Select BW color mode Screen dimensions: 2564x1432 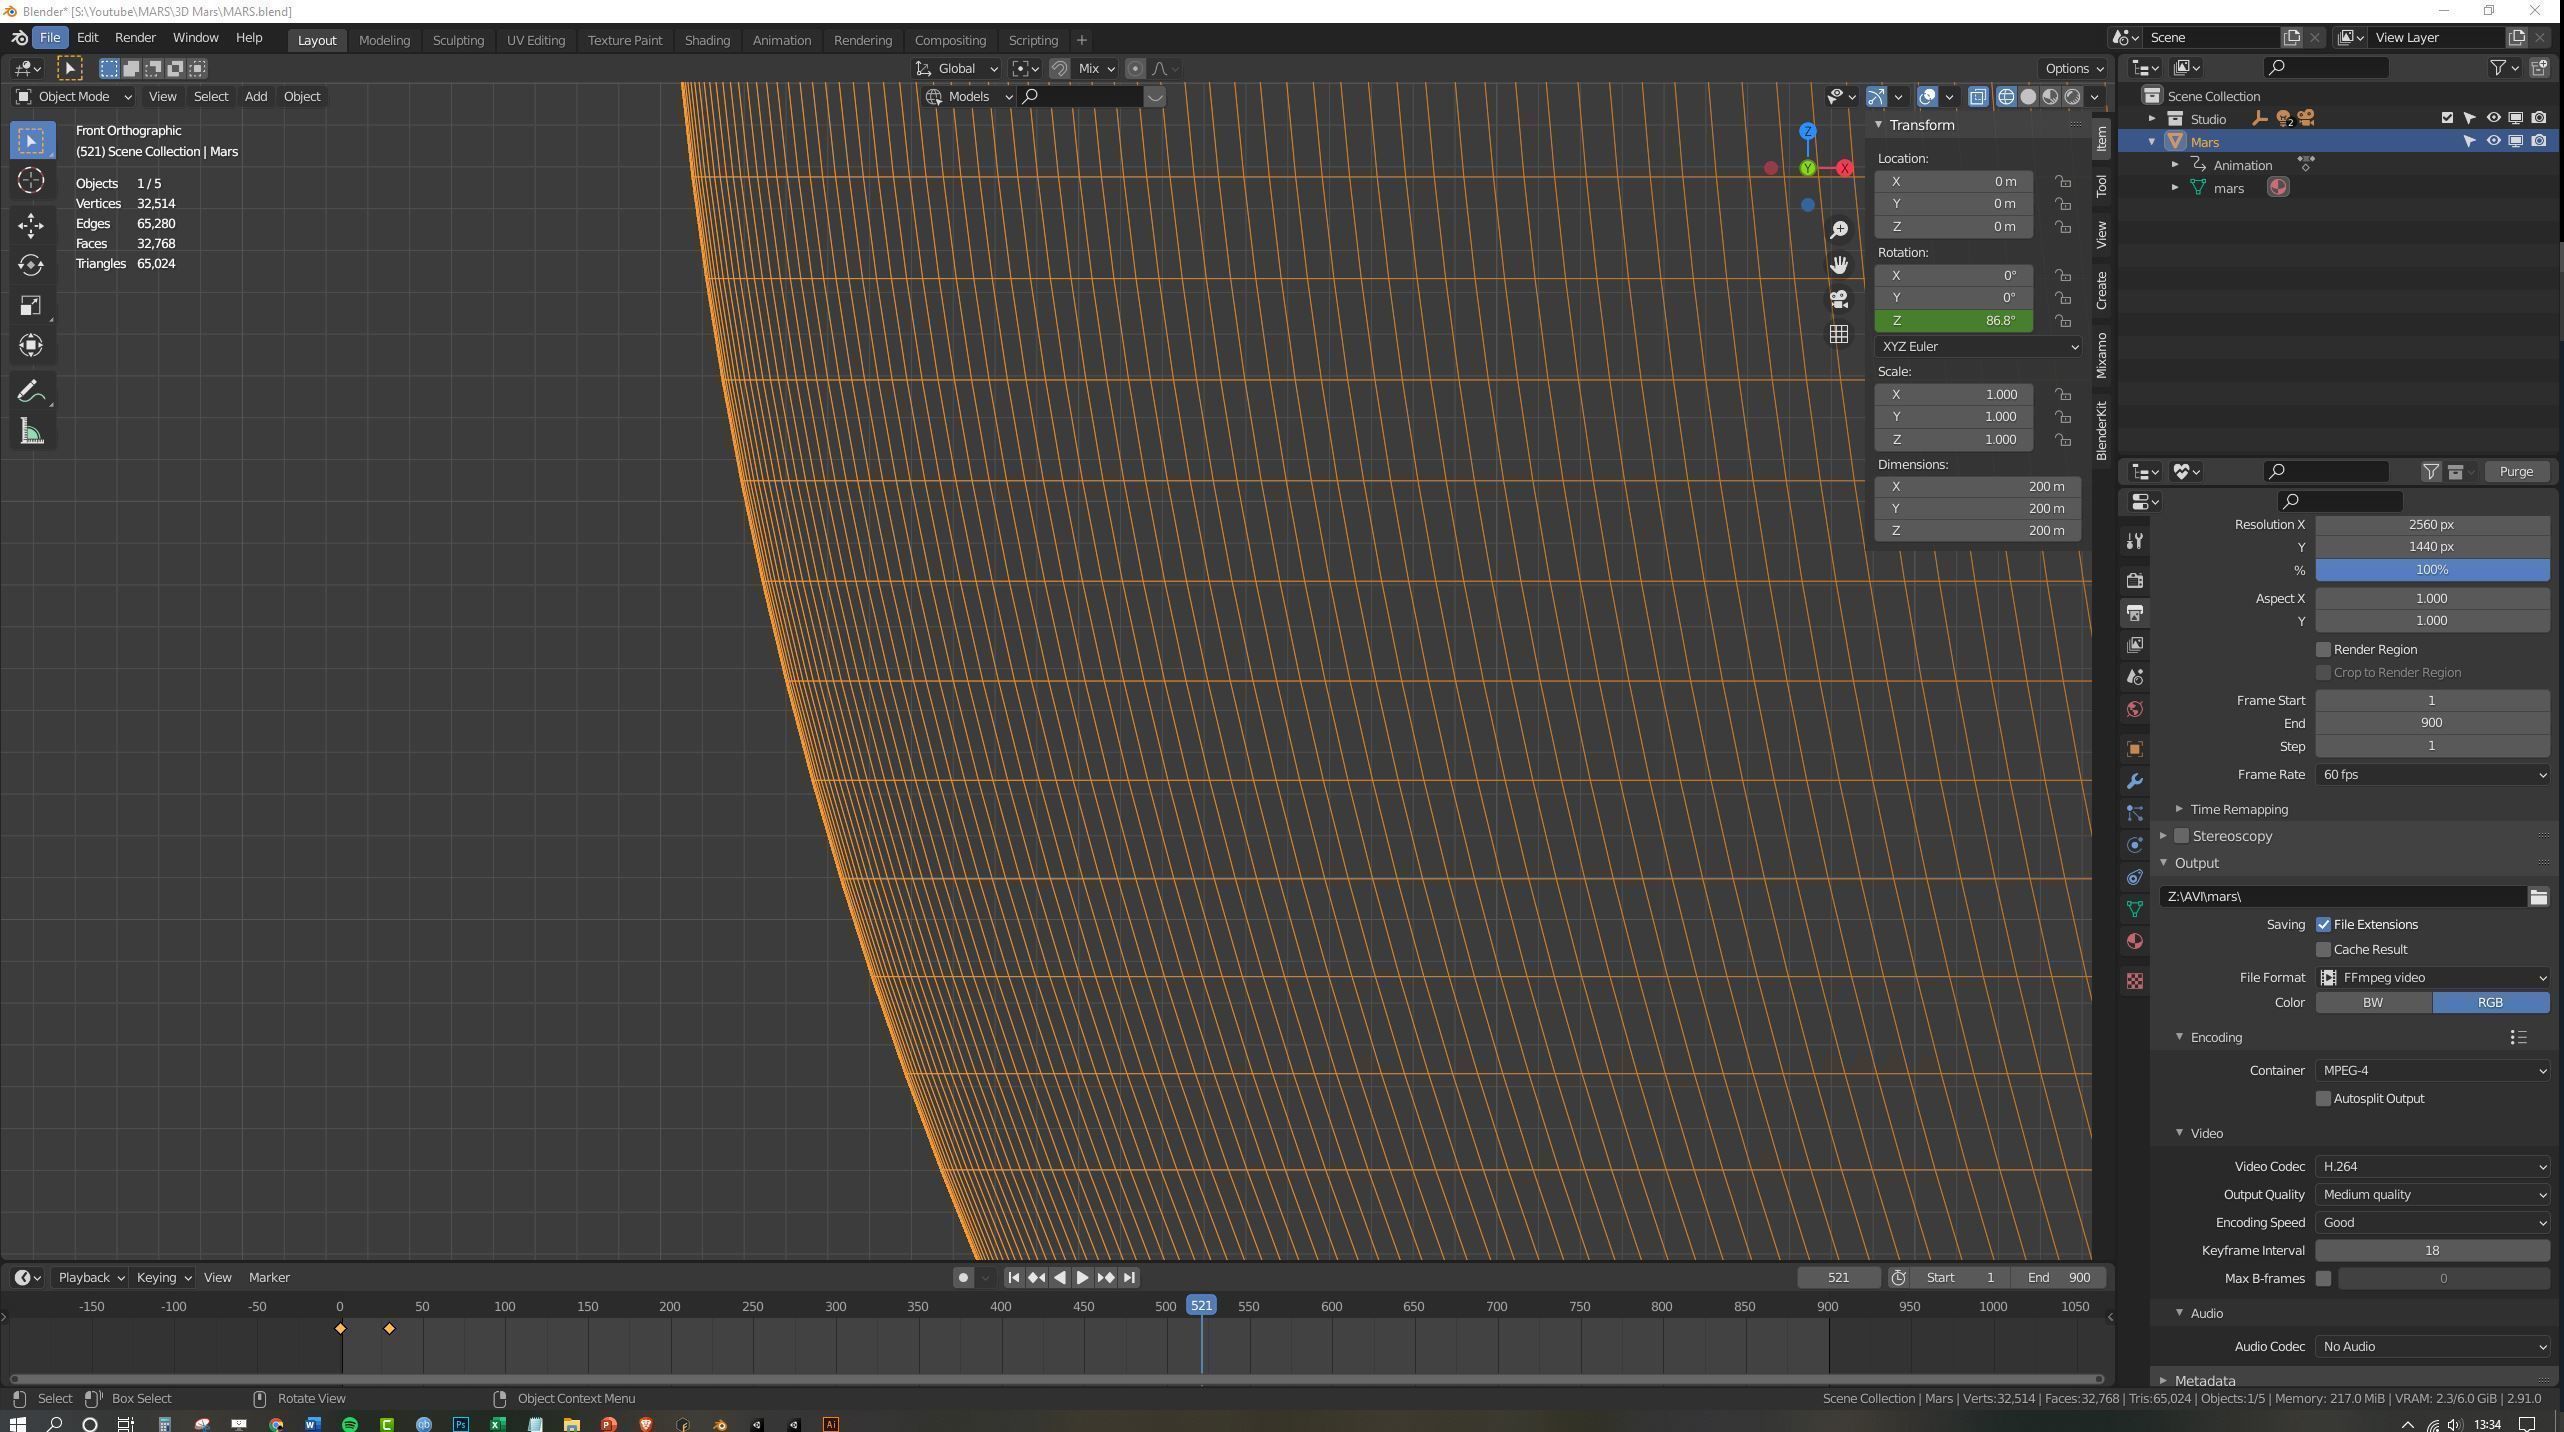pos(2372,1003)
